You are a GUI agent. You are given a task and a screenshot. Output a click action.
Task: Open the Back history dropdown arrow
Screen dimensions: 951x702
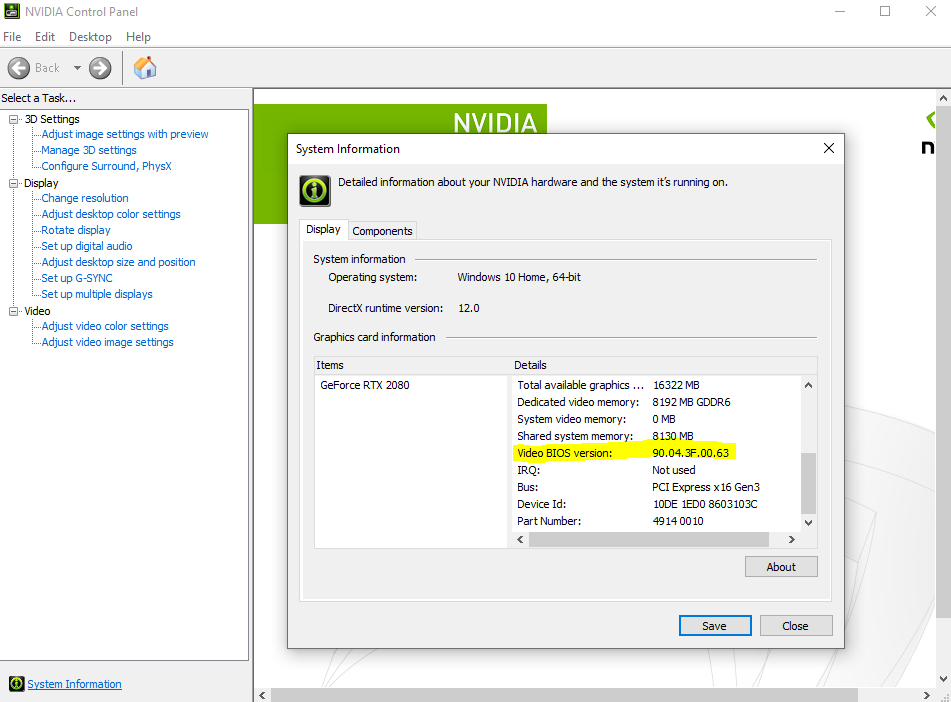pos(77,68)
